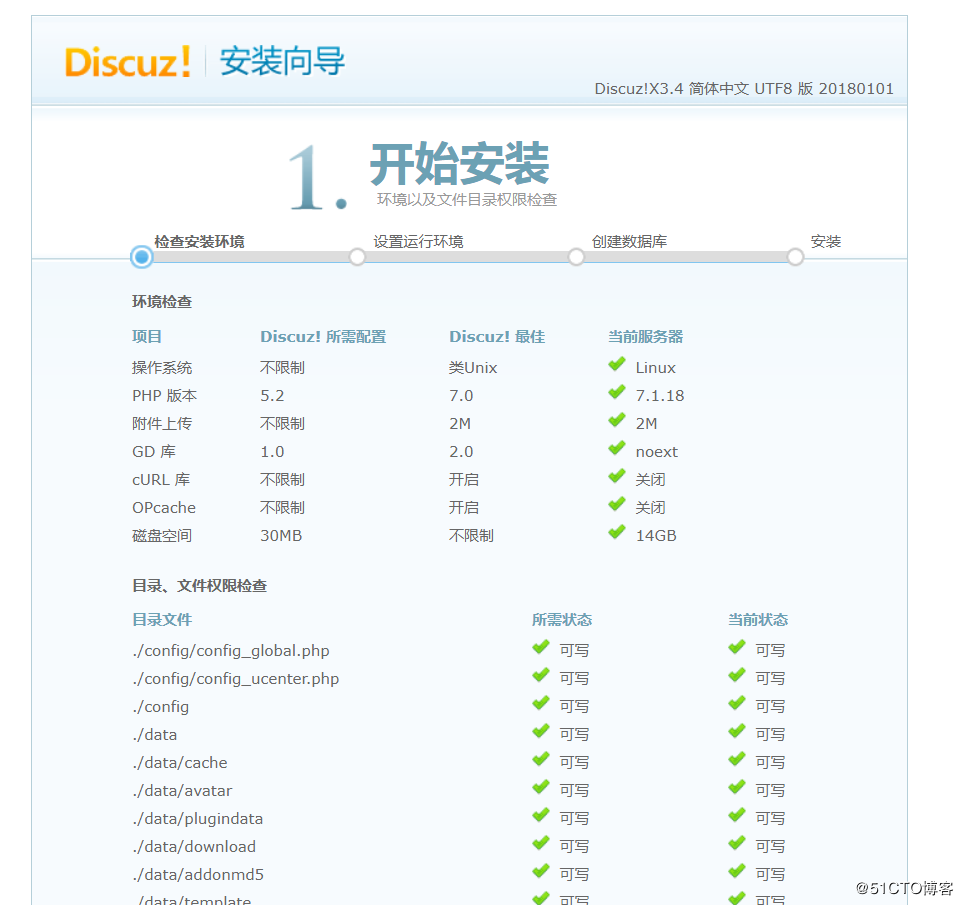This screenshot has height=905, width=963.
Task: Click the 所需状态 column header
Action: (562, 620)
